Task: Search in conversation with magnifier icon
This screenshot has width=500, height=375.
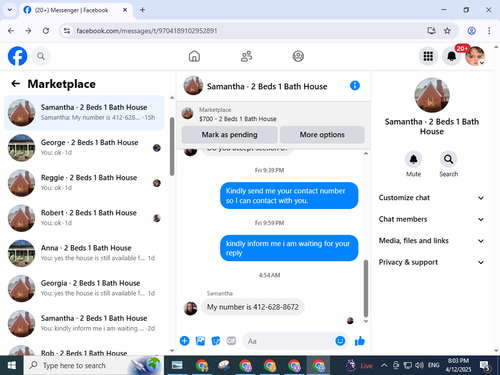Action: click(x=448, y=159)
